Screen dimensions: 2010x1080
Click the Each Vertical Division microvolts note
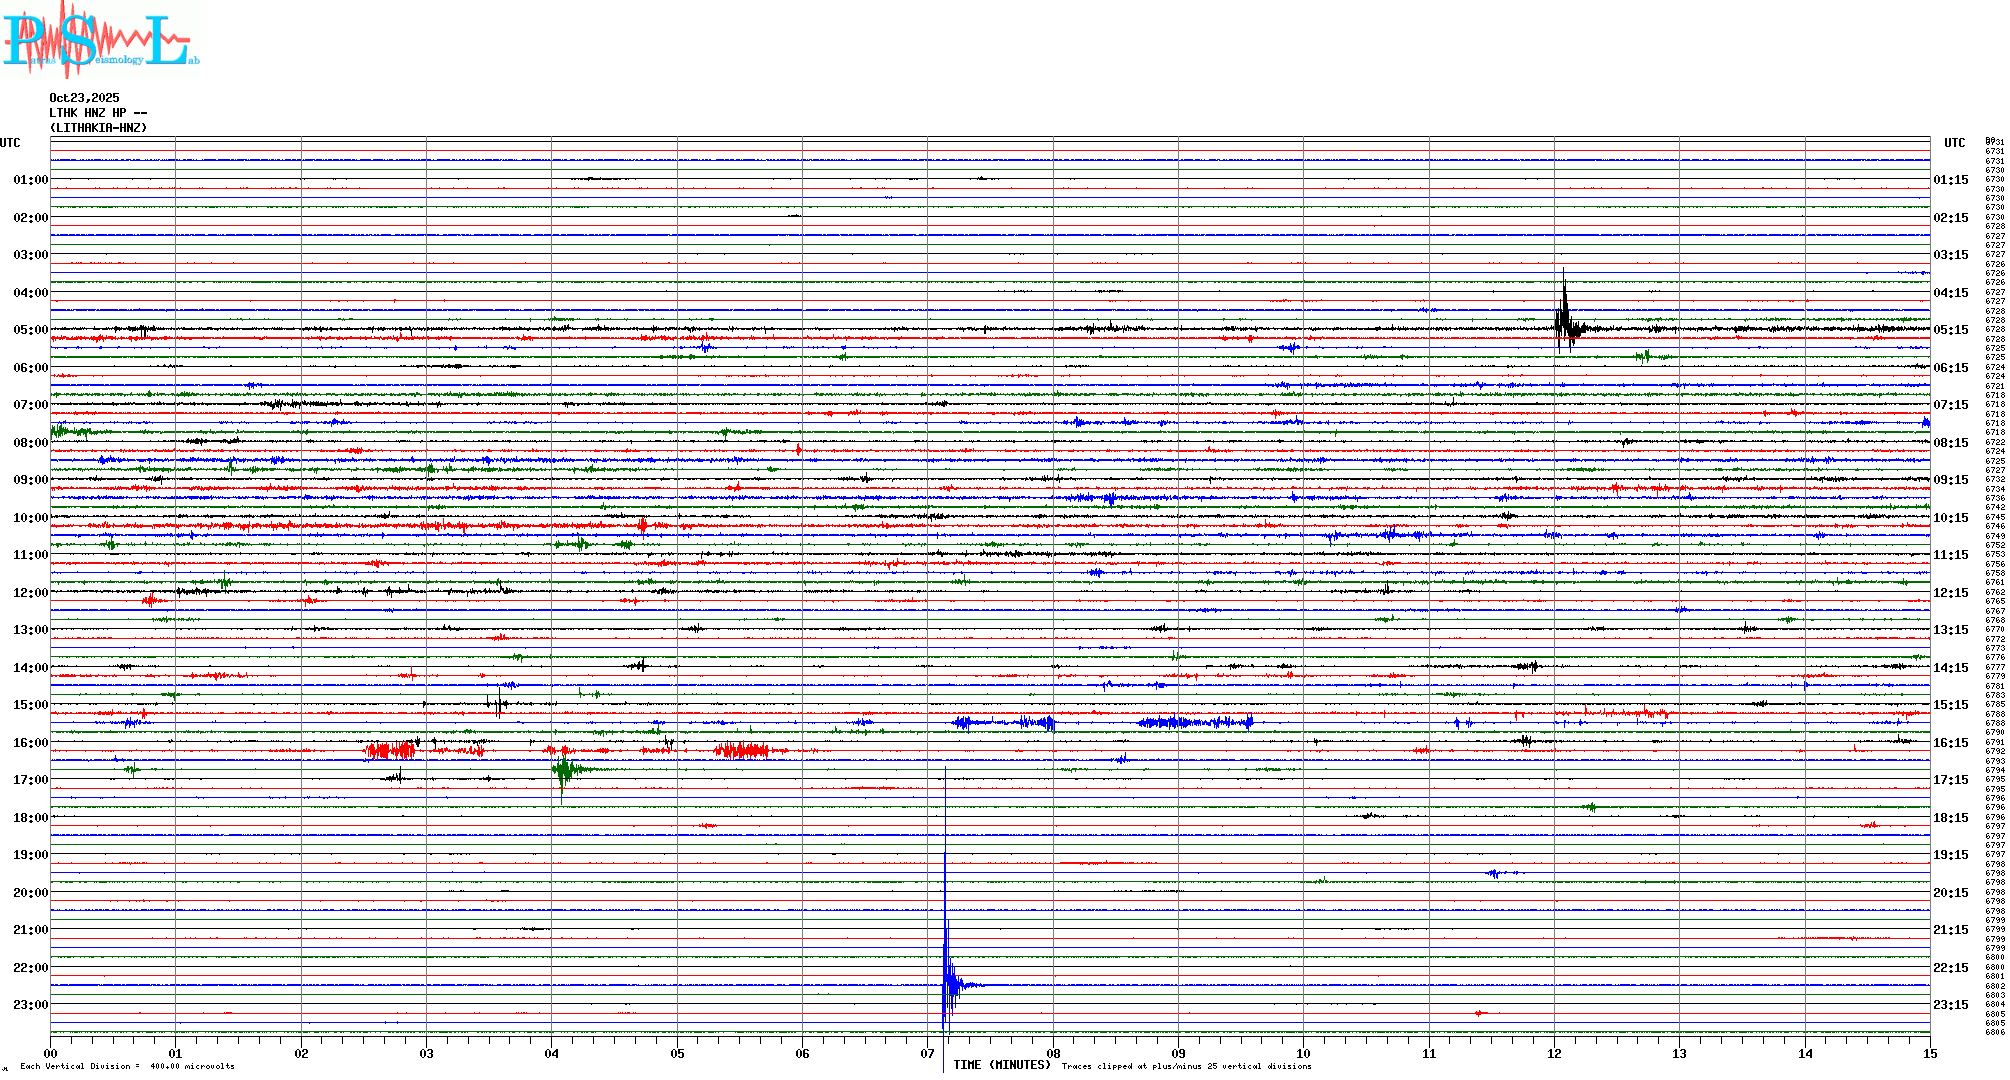[x=127, y=1067]
